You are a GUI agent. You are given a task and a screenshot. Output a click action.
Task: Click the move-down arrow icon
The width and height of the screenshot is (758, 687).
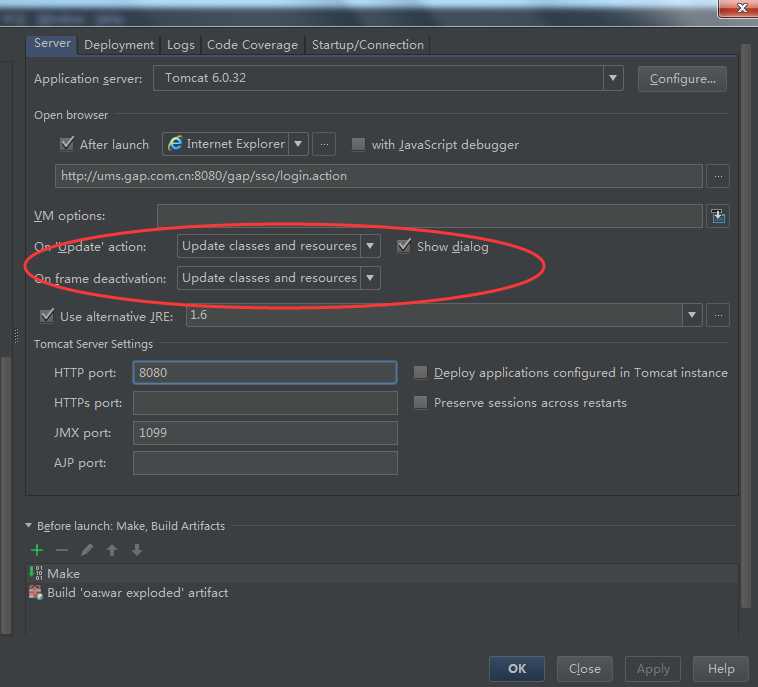137,550
